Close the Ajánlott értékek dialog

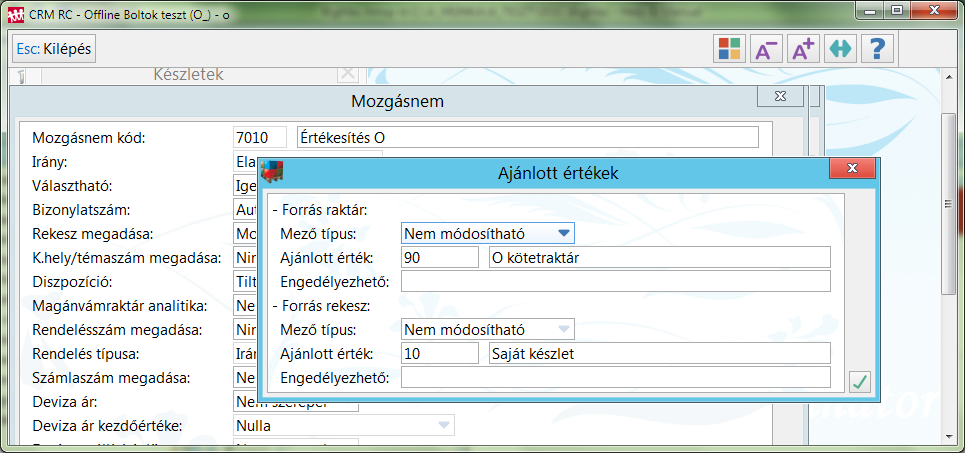click(x=851, y=170)
